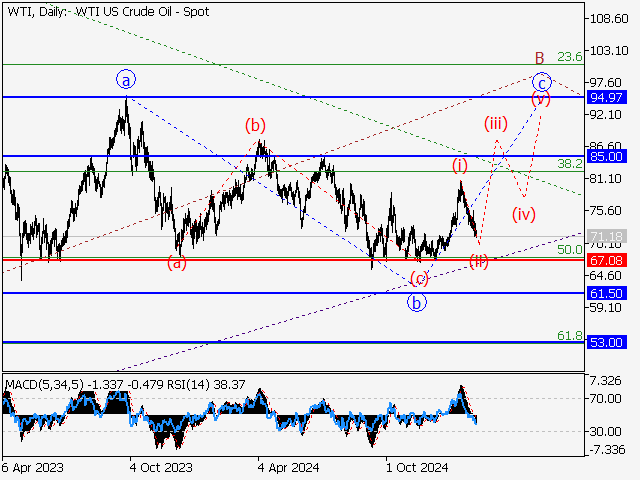Image resolution: width=640 pixels, height=480 pixels.
Task: Select the 53.00 price level tag
Action: (x=607, y=342)
